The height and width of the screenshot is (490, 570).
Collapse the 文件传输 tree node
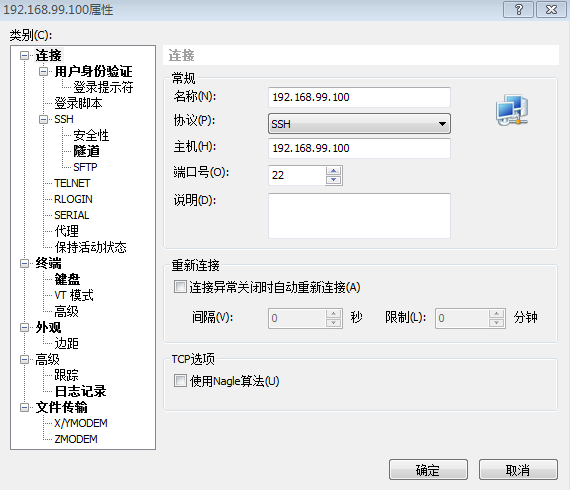[24, 407]
